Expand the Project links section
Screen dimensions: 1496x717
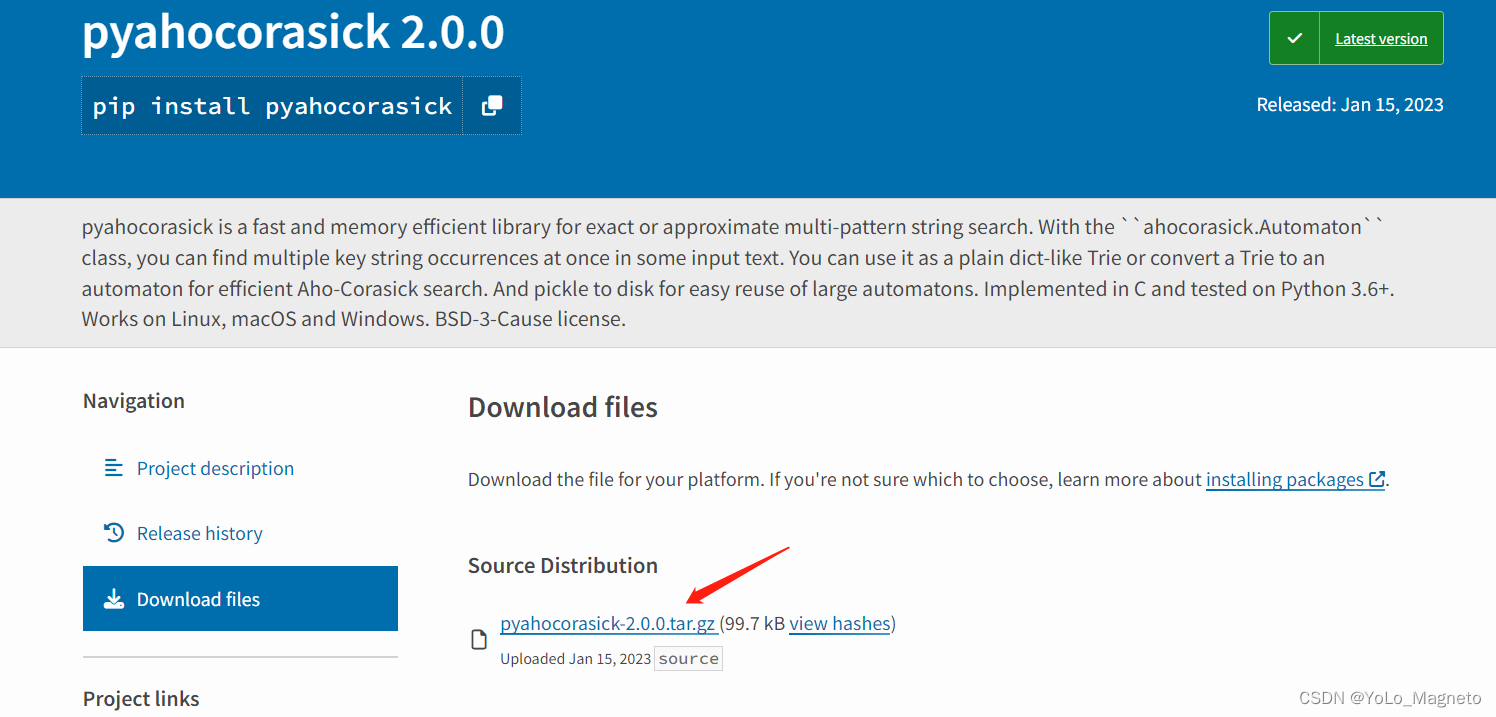pos(140,698)
